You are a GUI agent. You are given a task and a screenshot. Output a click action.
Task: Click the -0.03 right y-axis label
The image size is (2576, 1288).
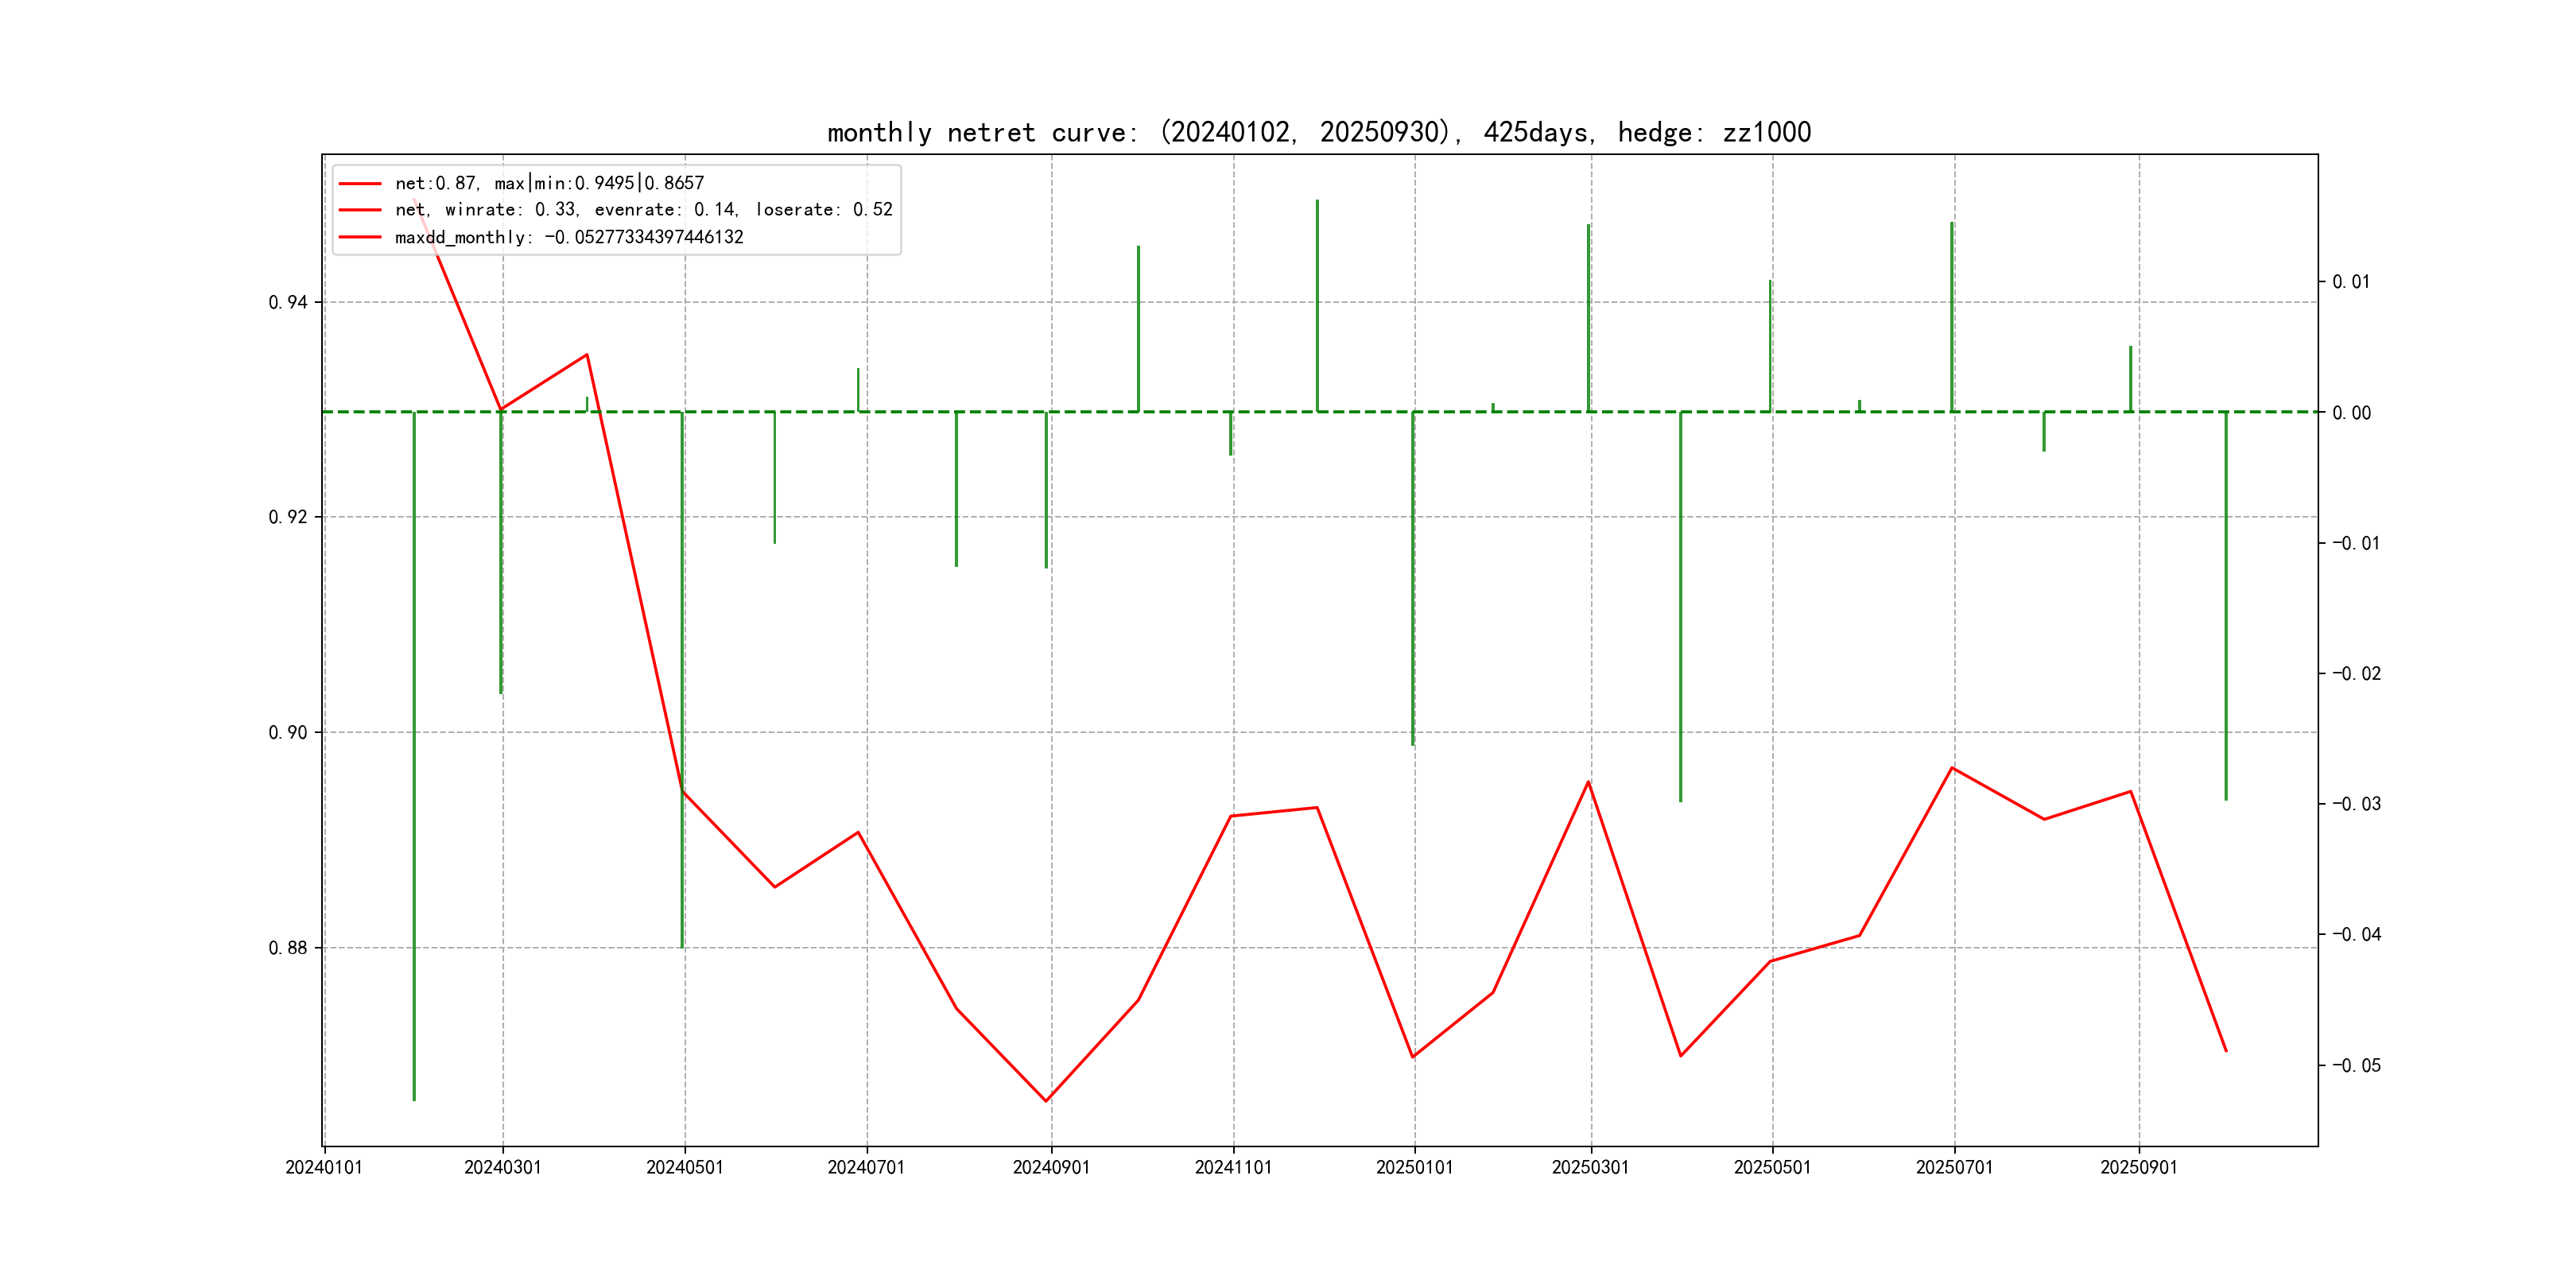[x=2356, y=804]
